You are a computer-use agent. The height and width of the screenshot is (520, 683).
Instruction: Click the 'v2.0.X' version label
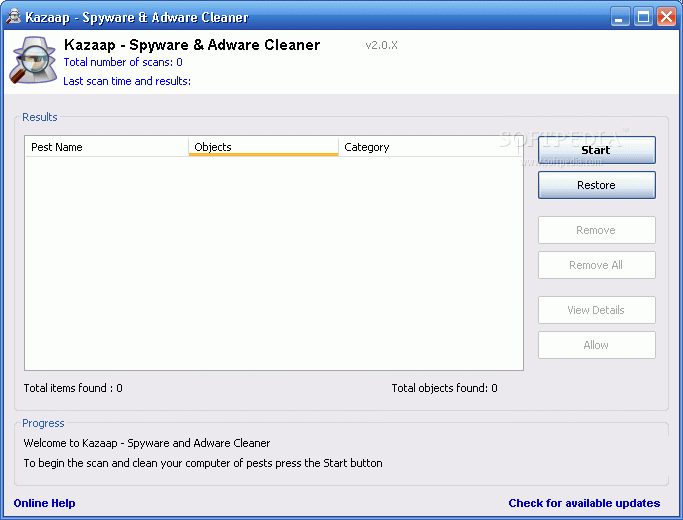(x=382, y=45)
